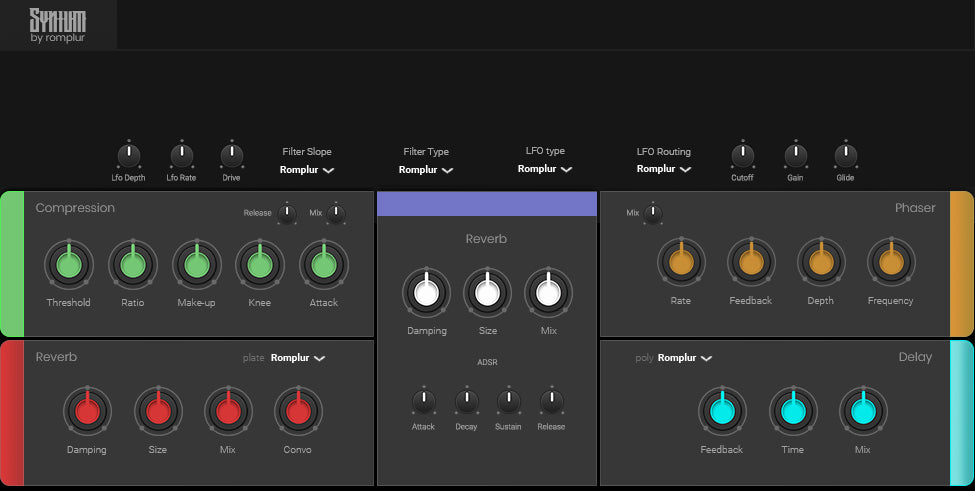The width and height of the screenshot is (975, 491).
Task: Click the Drive knob
Action: 232,156
